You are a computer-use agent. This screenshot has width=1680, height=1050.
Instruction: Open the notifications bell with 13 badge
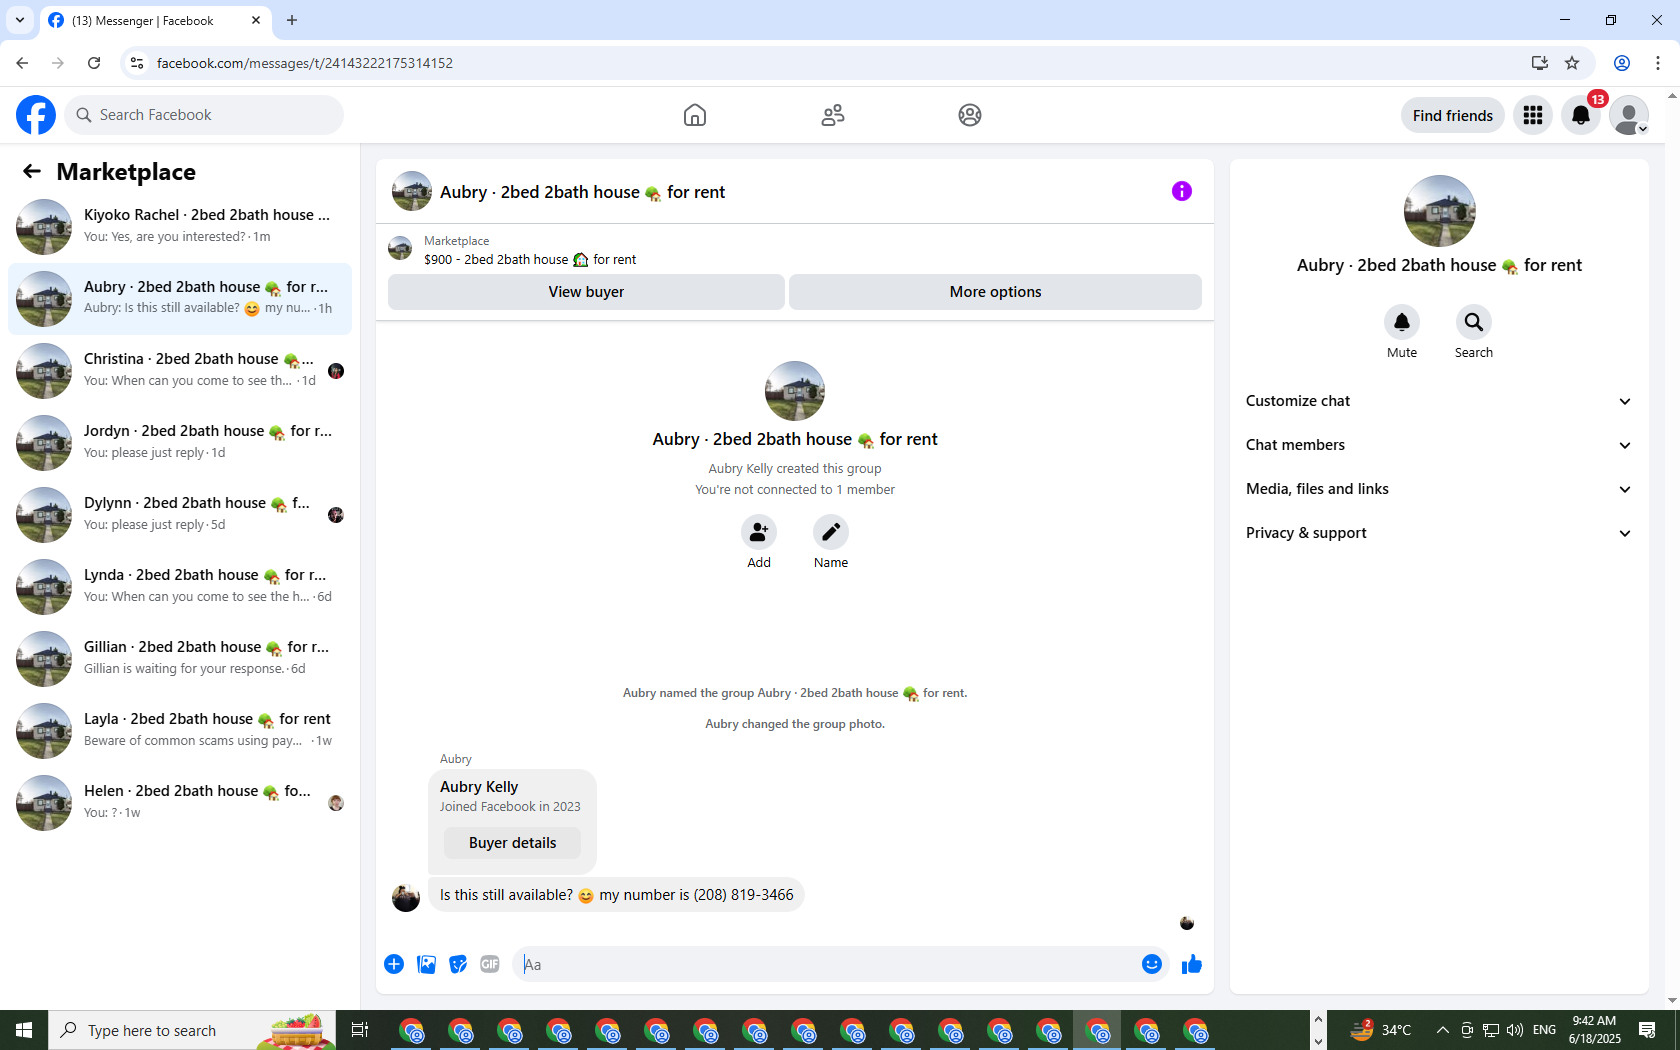point(1581,115)
